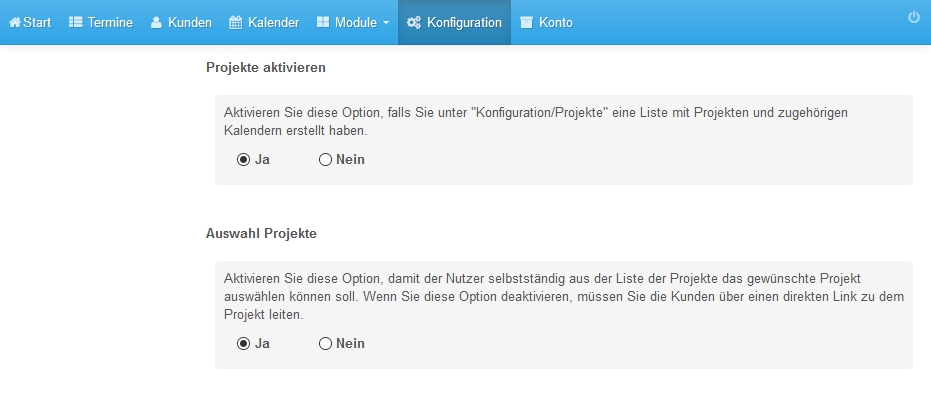
Task: Go to the Kunden page
Action: click(x=190, y=23)
